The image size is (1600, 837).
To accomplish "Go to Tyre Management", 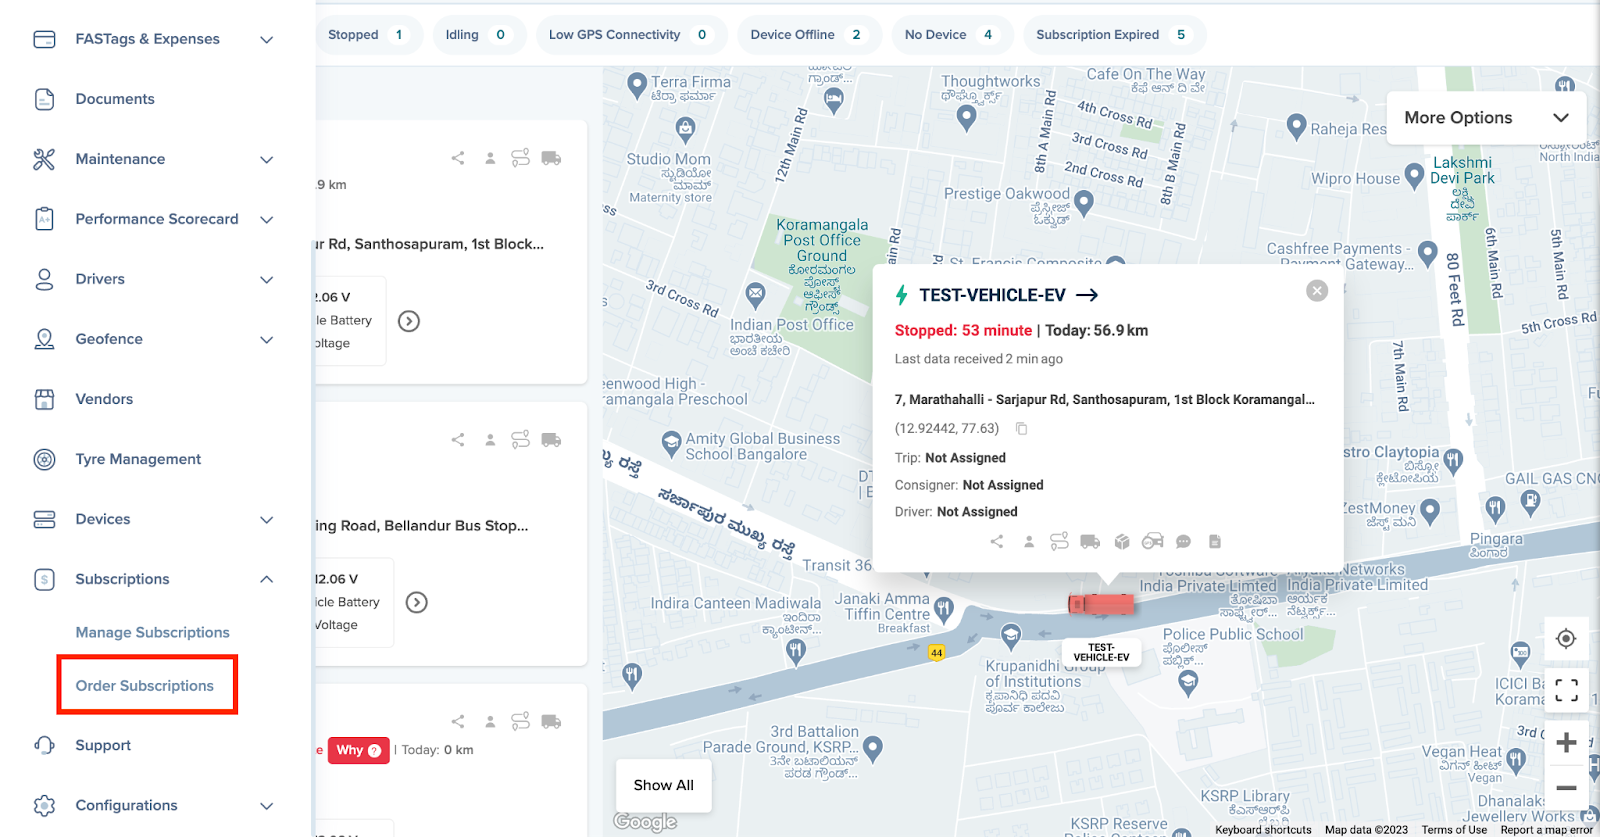I will point(138,459).
